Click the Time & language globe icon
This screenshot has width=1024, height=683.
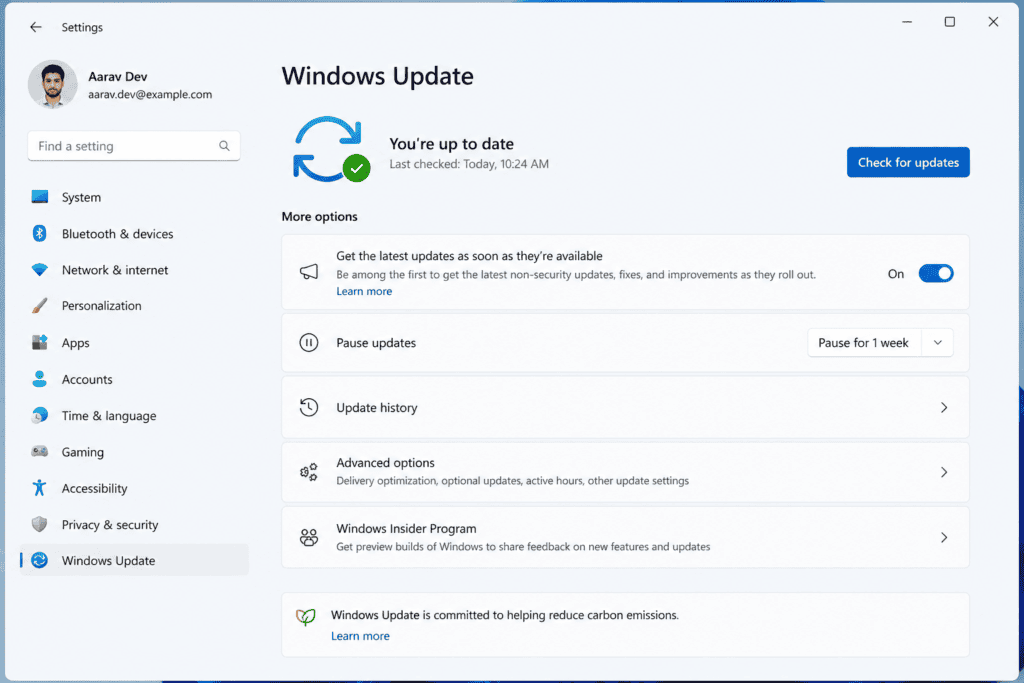(40, 415)
